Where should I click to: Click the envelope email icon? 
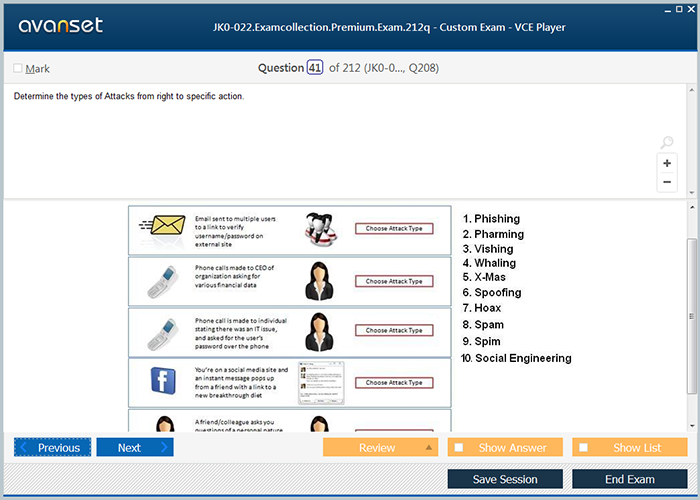click(162, 225)
